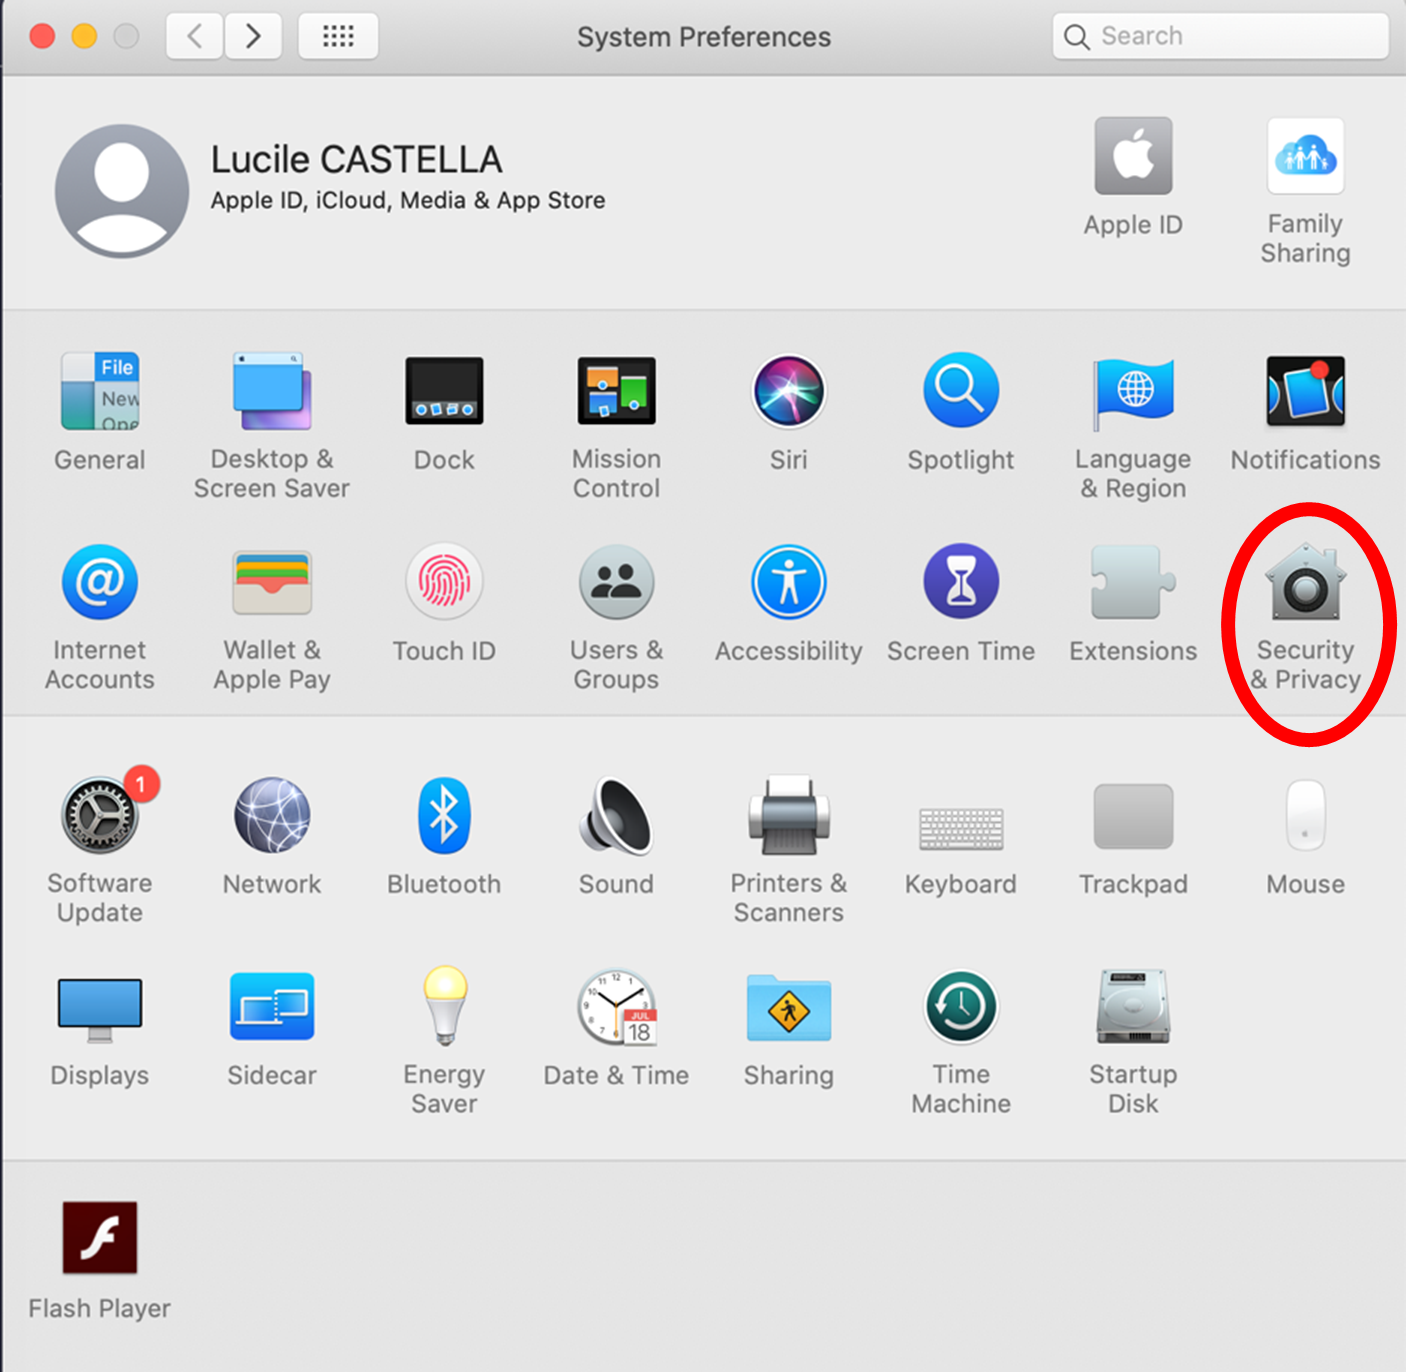Open Startup Disk pane
Viewport: 1406px width, 1372px height.
tap(1133, 1006)
